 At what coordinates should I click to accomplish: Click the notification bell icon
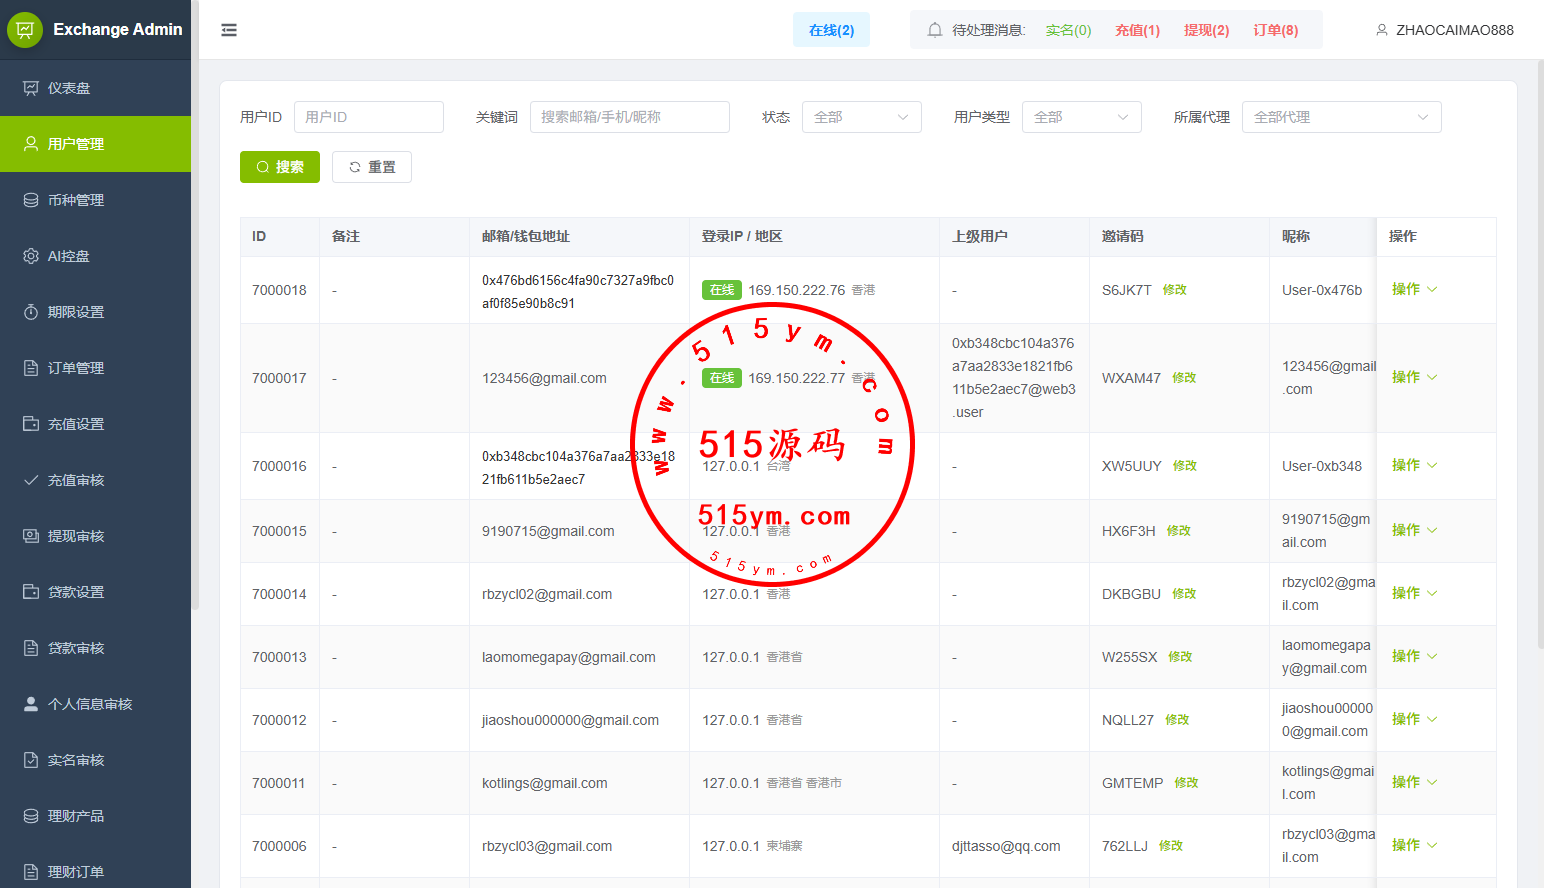(934, 30)
